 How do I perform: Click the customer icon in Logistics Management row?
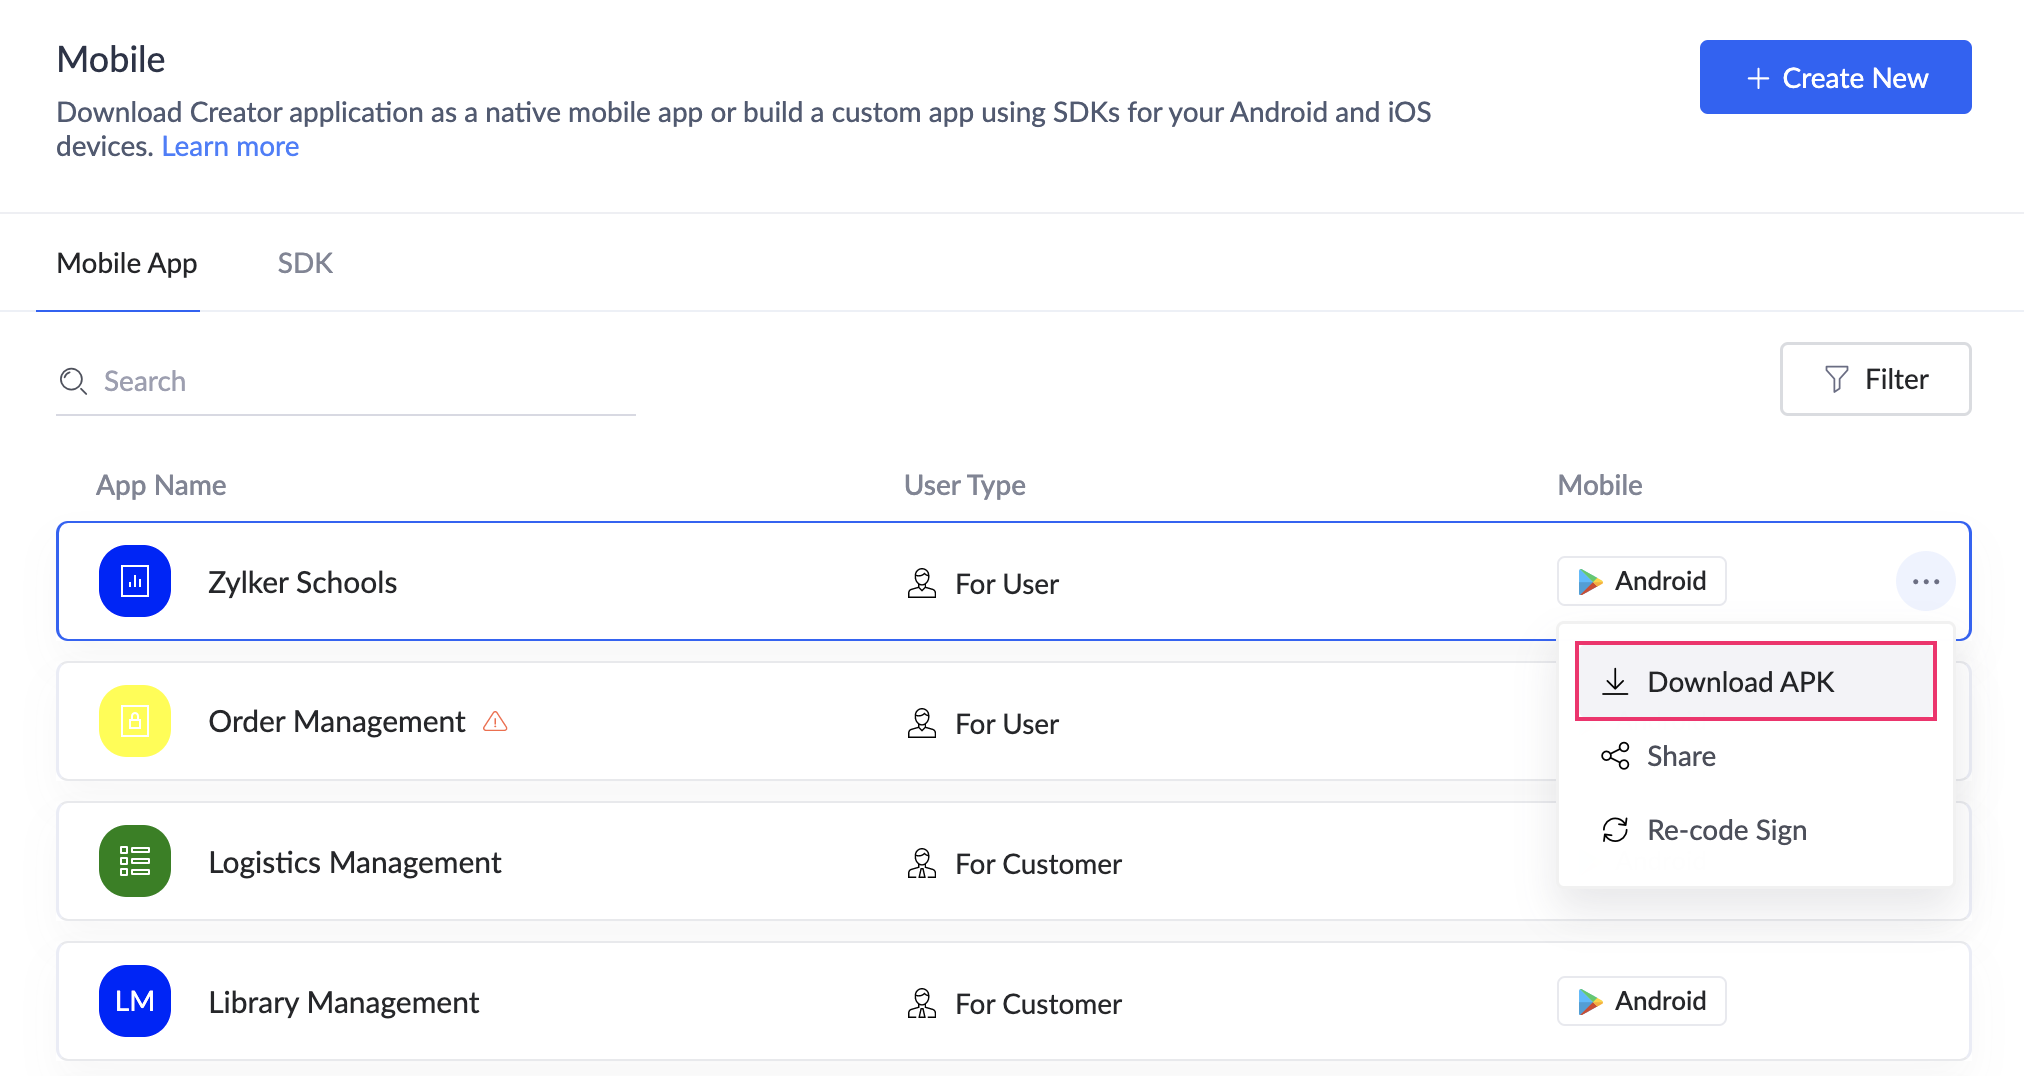coord(921,863)
